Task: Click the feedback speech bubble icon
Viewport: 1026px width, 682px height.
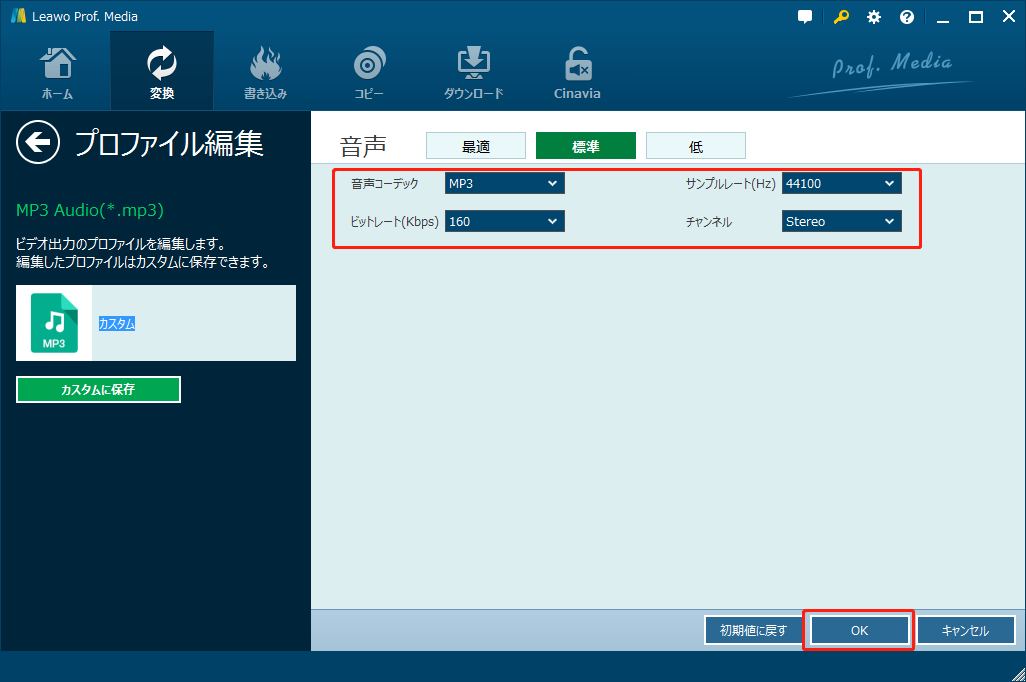Action: 805,17
